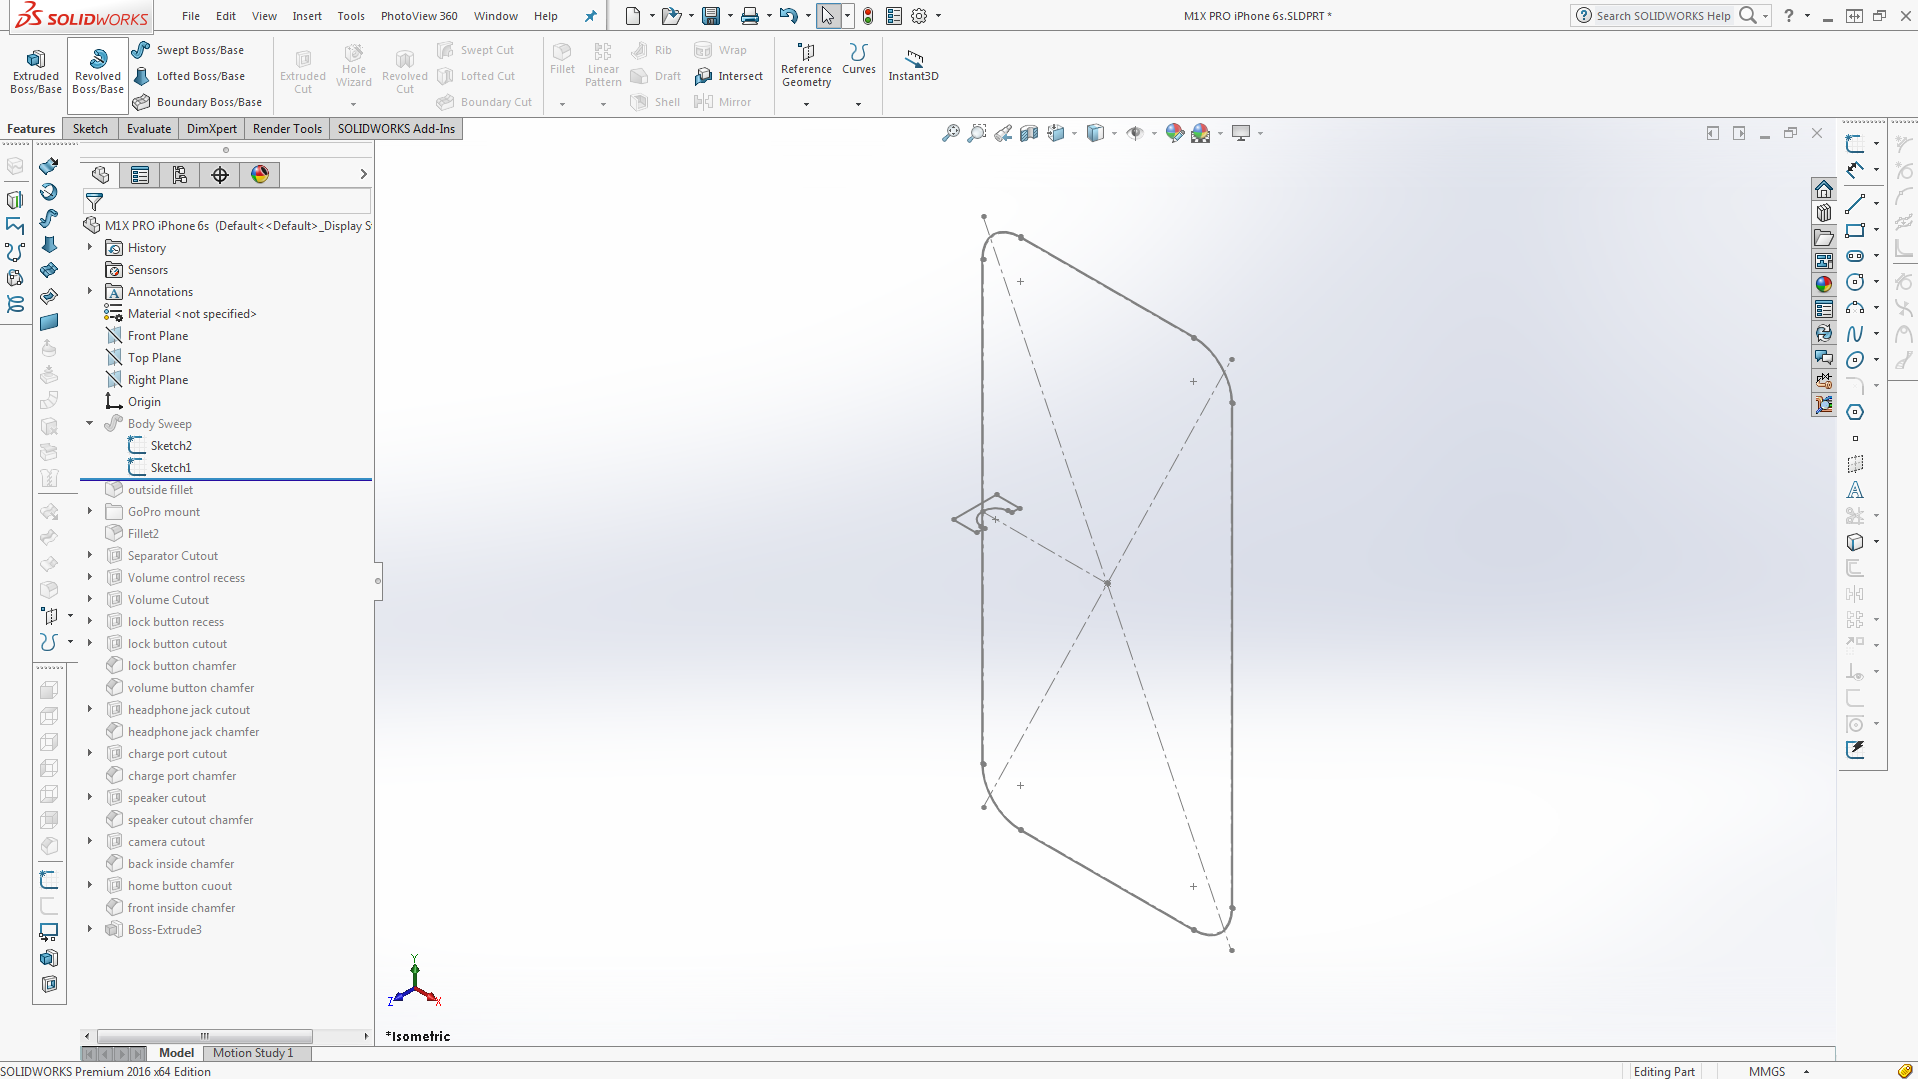Click the New document icon

(x=633, y=16)
